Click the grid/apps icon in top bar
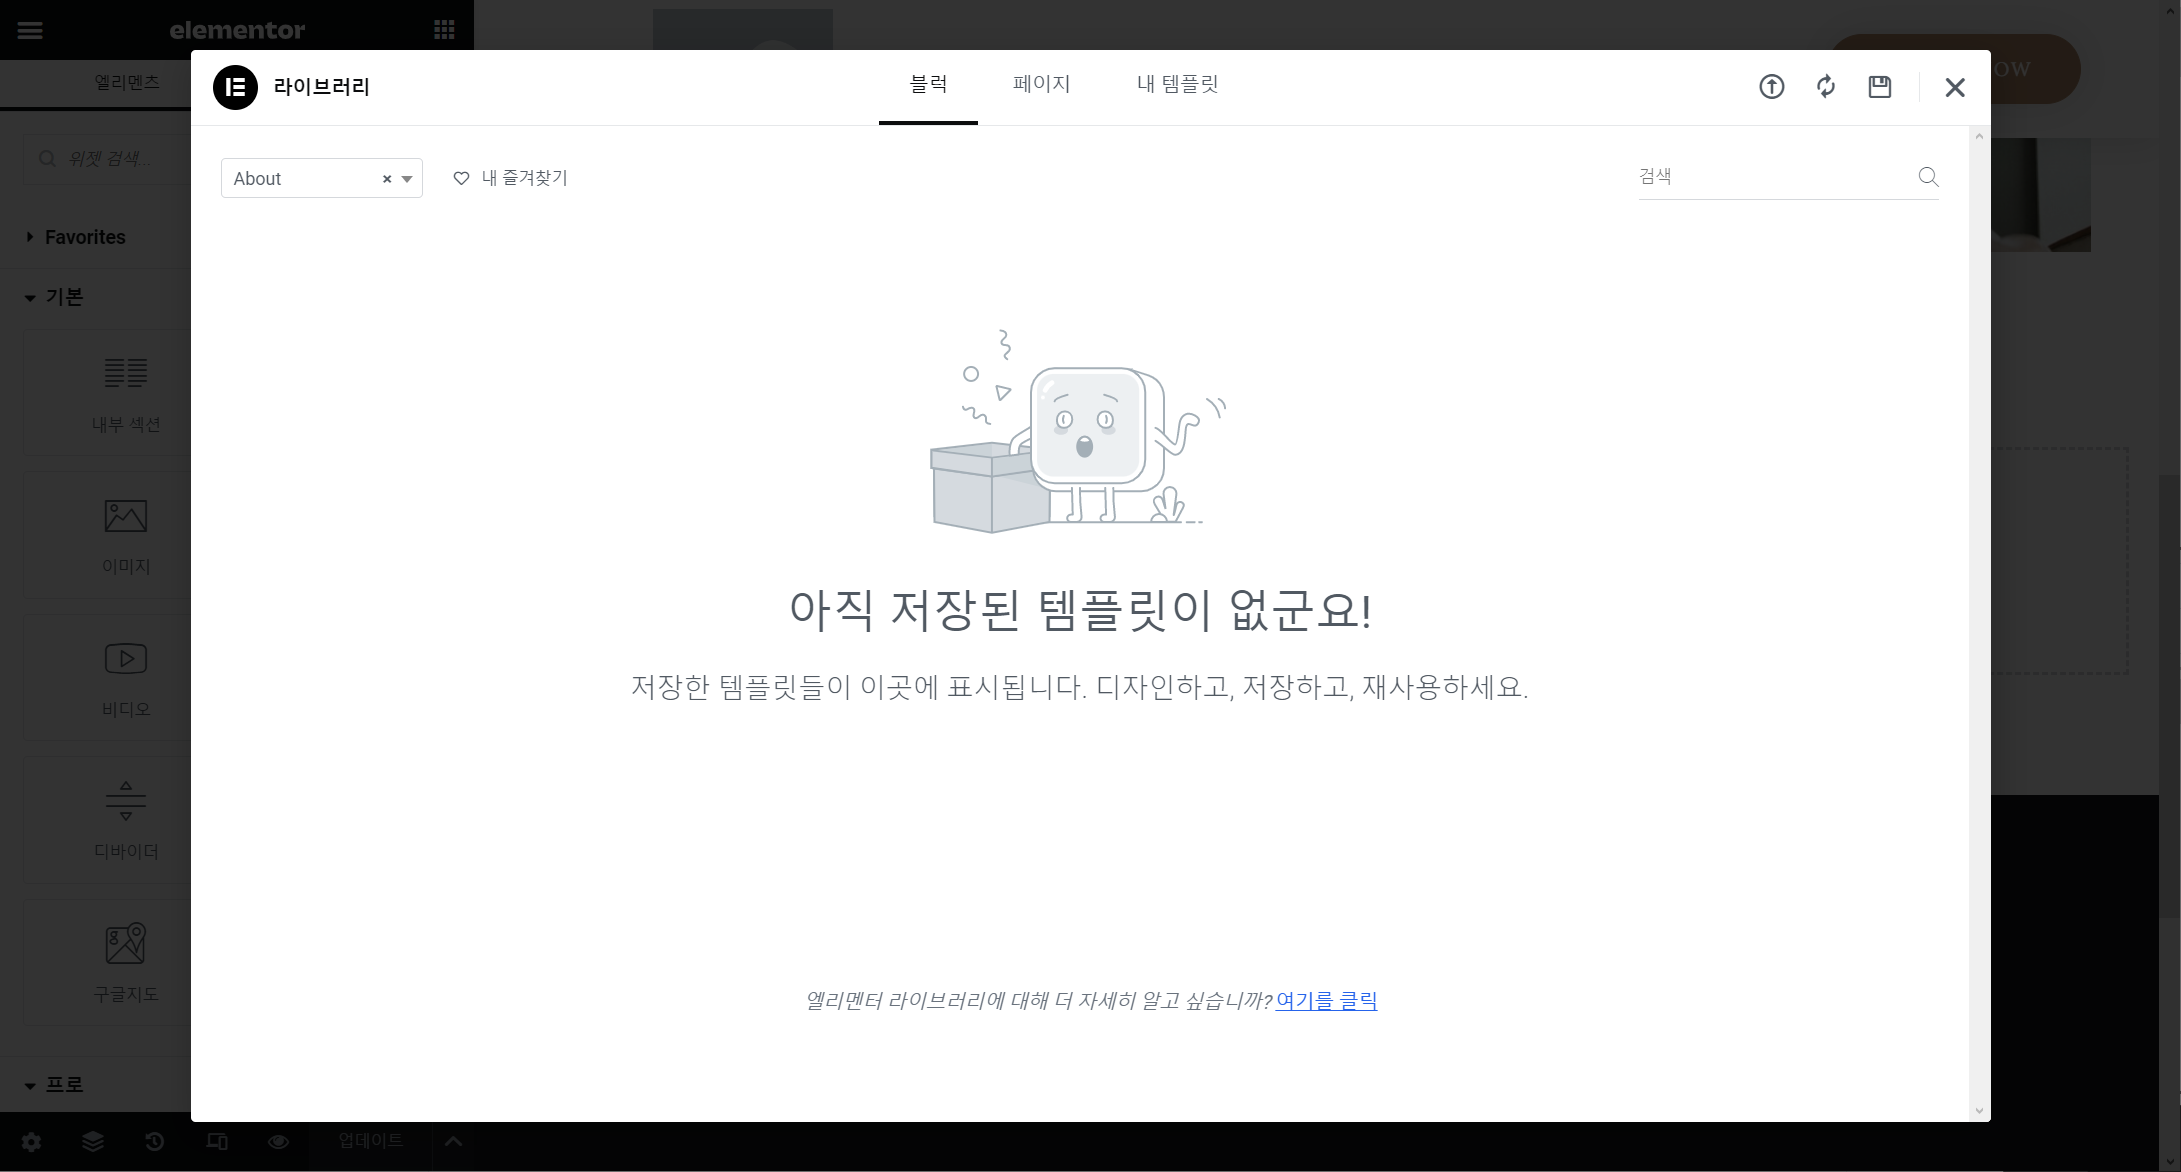This screenshot has height=1172, width=2181. click(x=445, y=29)
